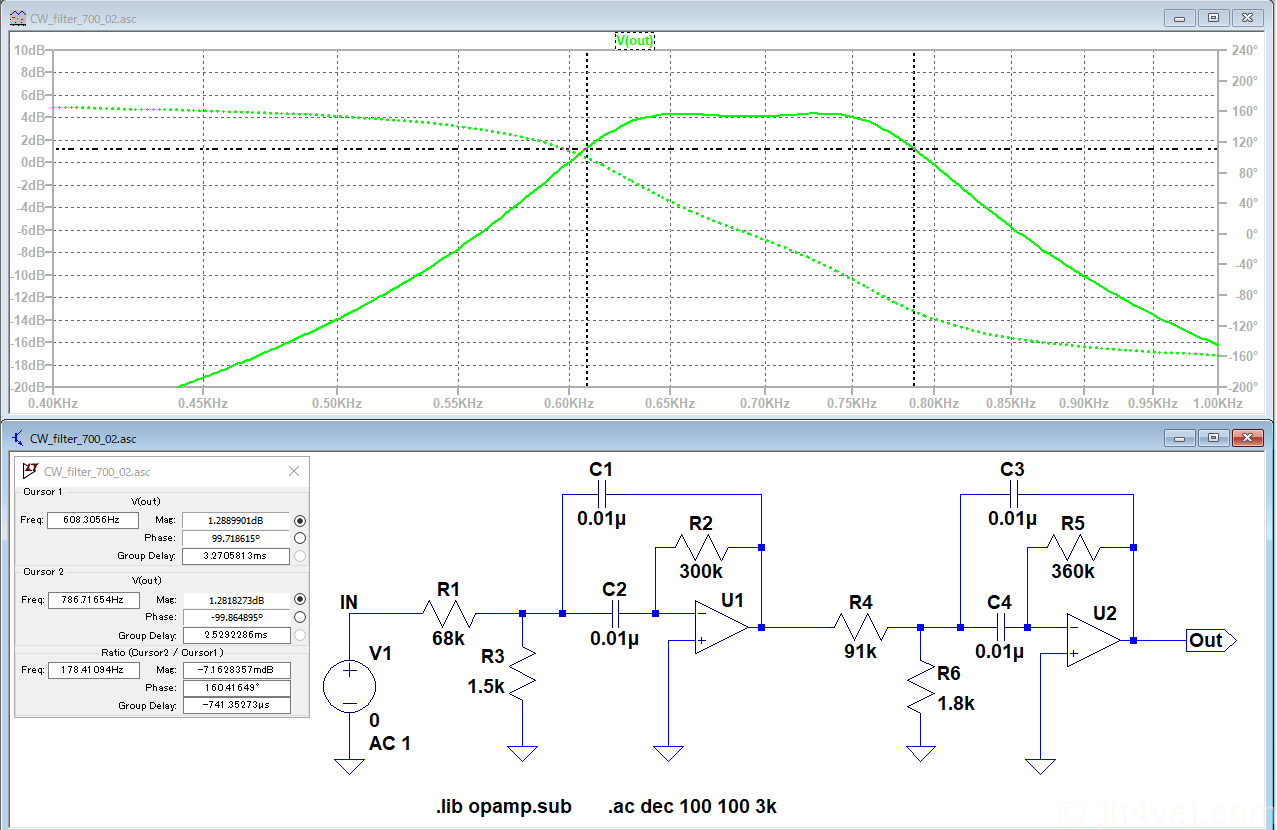This screenshot has width=1277, height=830.
Task: Click Cursor 2 Mag field 1.2818273dB
Action: (235, 599)
